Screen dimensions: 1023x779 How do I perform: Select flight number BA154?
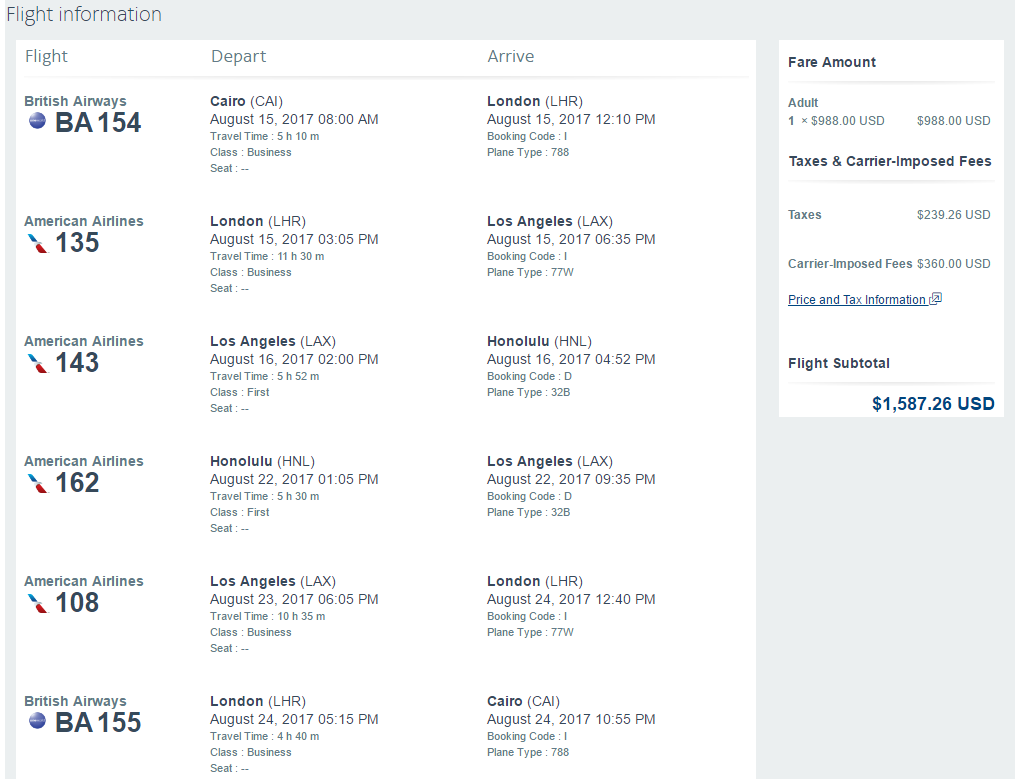tap(98, 123)
